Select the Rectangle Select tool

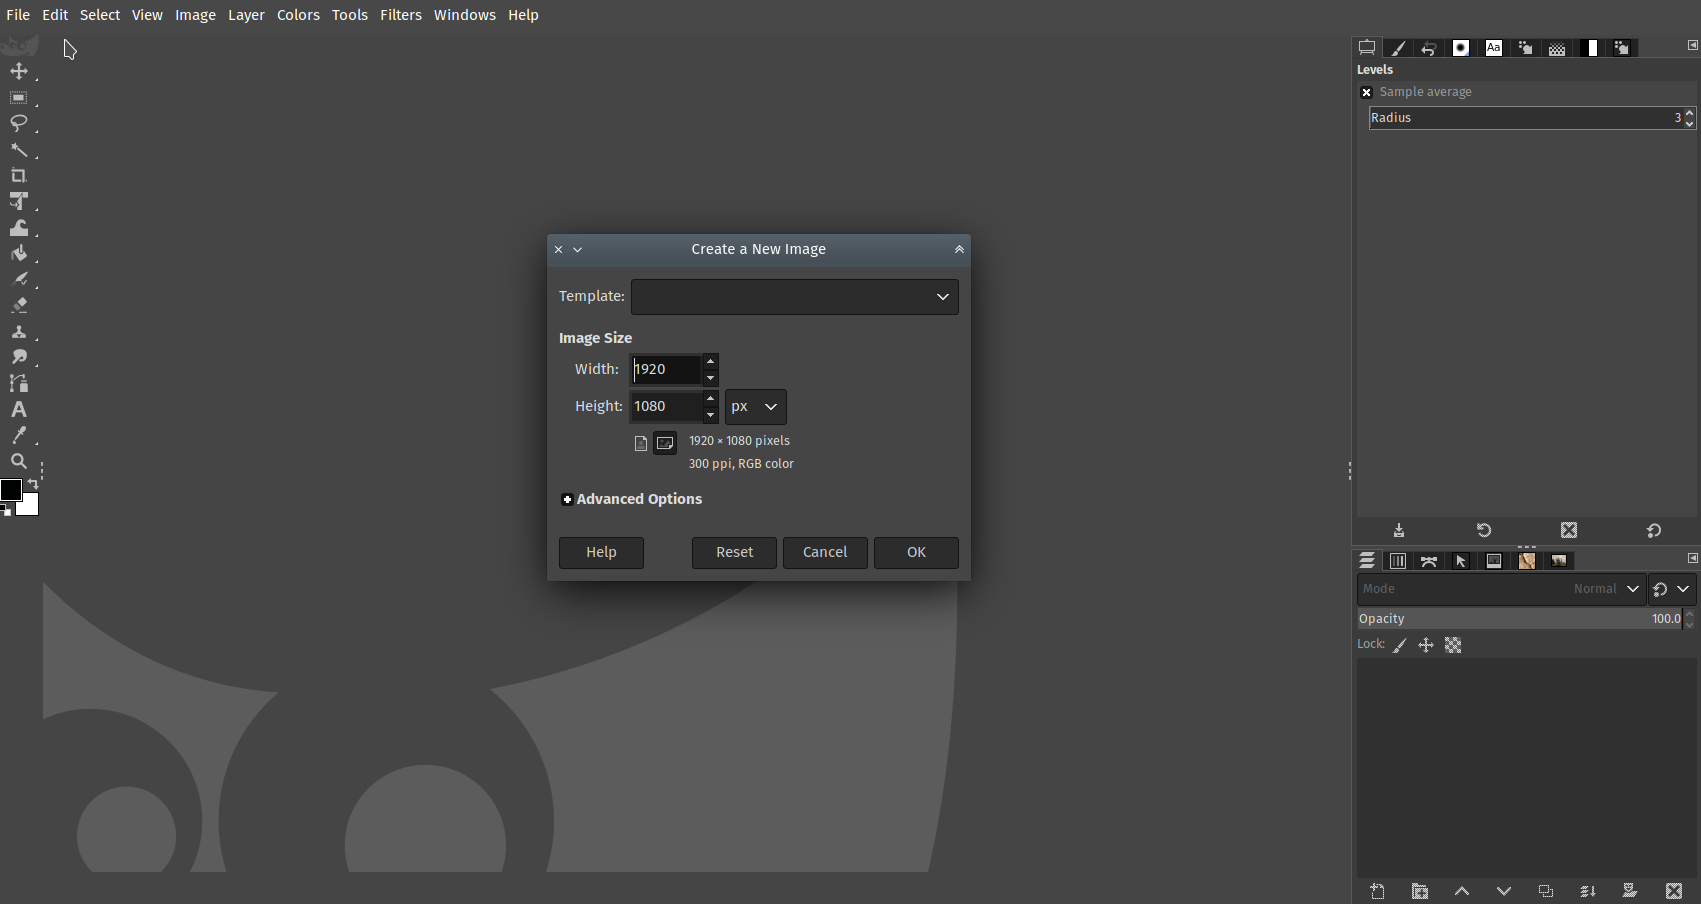coord(19,97)
